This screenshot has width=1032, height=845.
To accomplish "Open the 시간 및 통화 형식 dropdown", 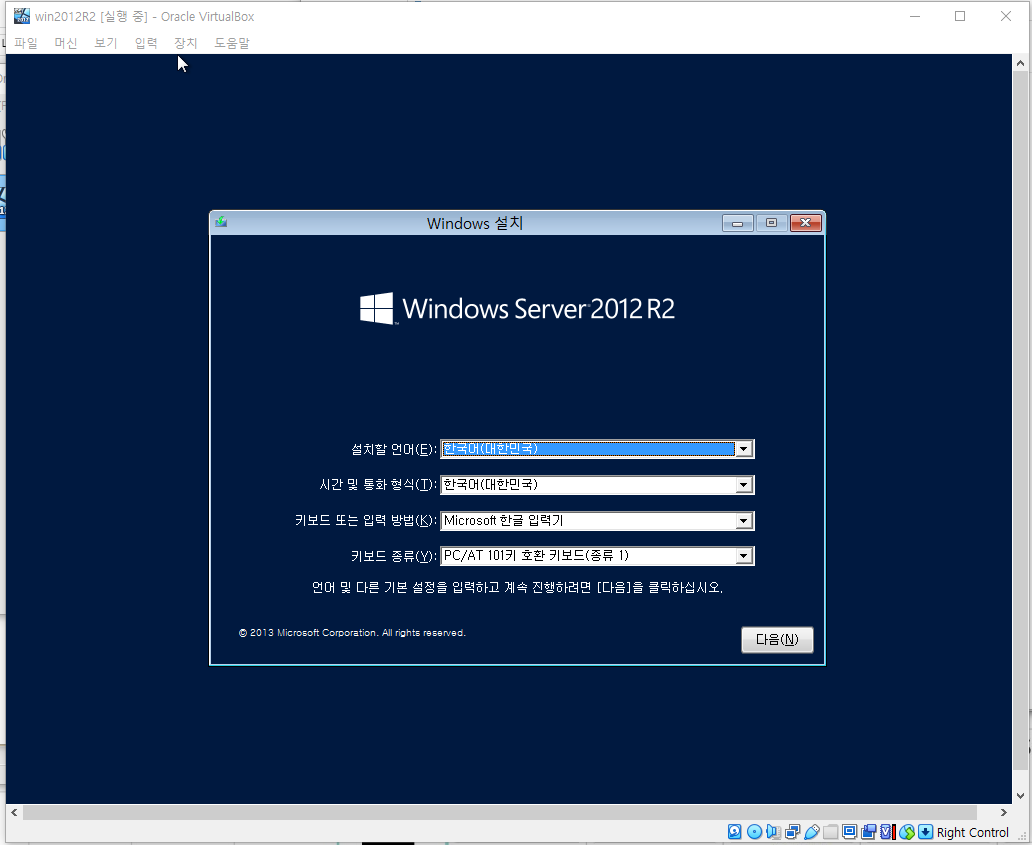I will coord(743,485).
